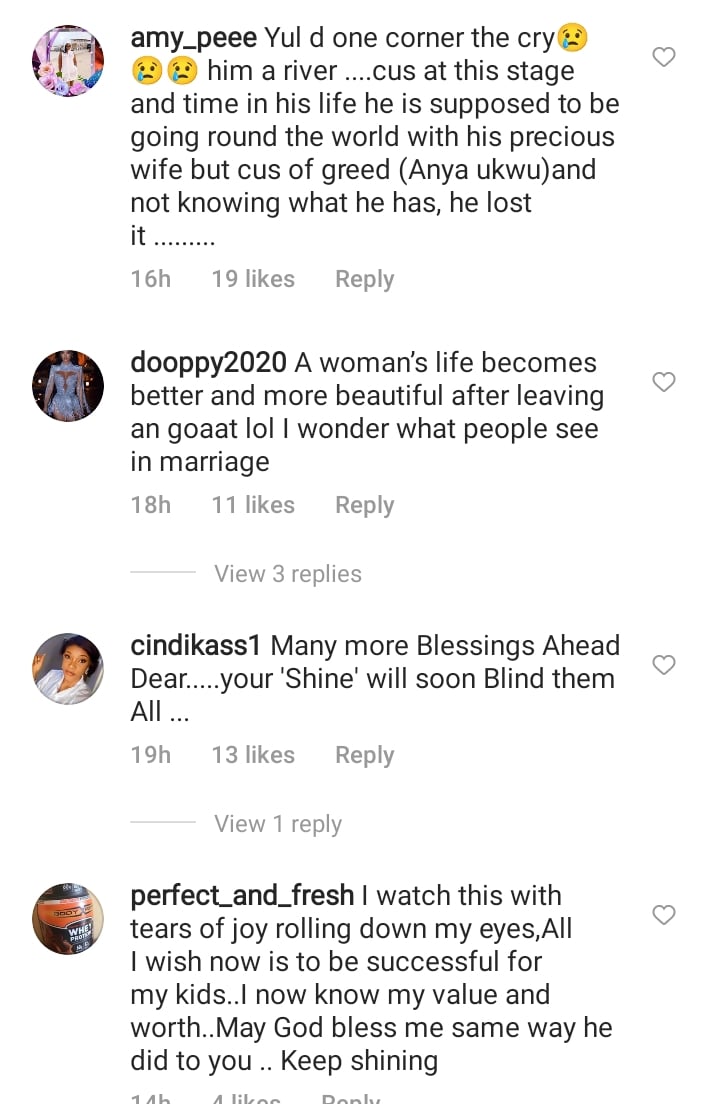This screenshot has width=720, height=1104.
Task: Visit the cindikass1 username profile
Action: (197, 646)
